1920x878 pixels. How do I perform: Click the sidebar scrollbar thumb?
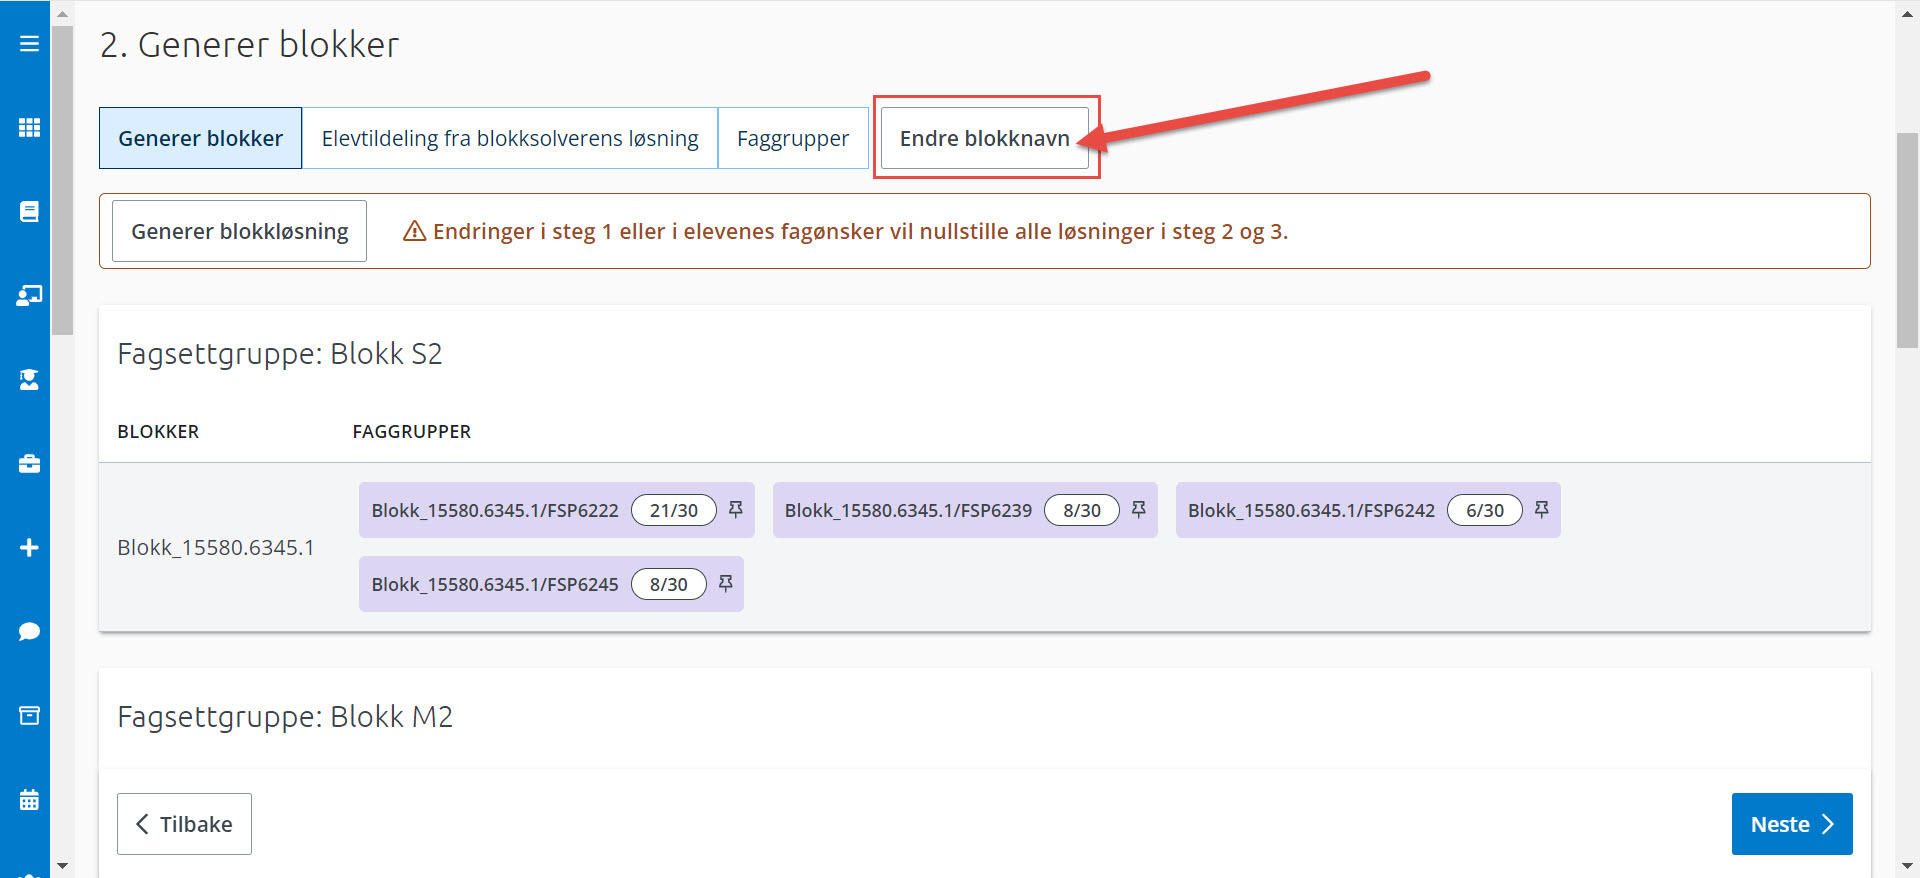(x=62, y=180)
